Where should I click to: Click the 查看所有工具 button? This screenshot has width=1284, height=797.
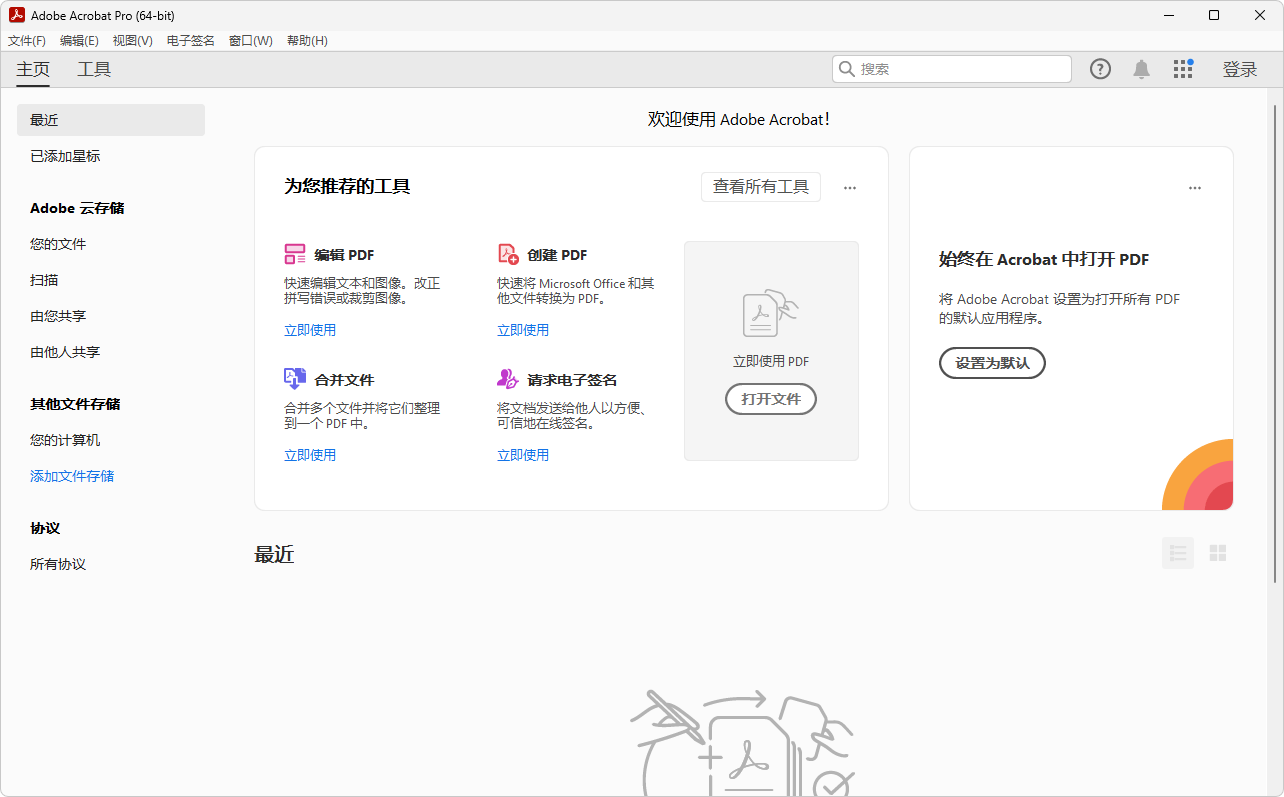(760, 187)
